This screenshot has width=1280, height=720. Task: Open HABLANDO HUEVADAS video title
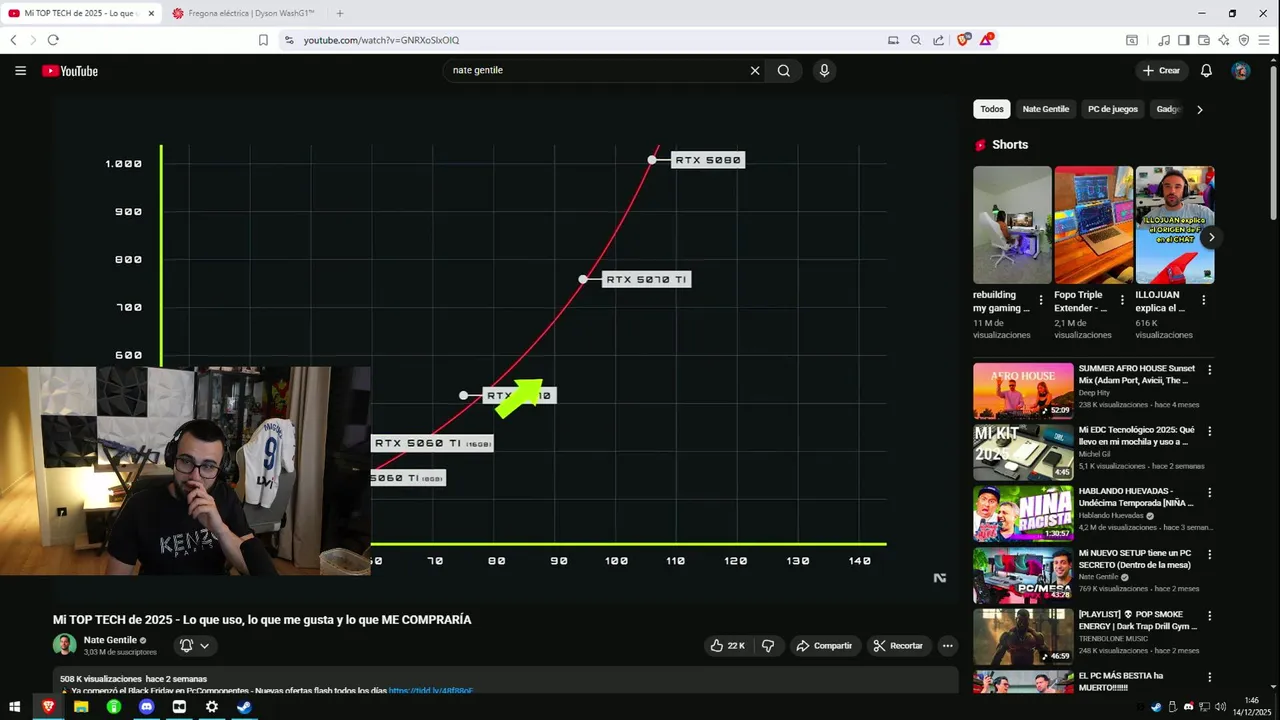tap(1136, 497)
